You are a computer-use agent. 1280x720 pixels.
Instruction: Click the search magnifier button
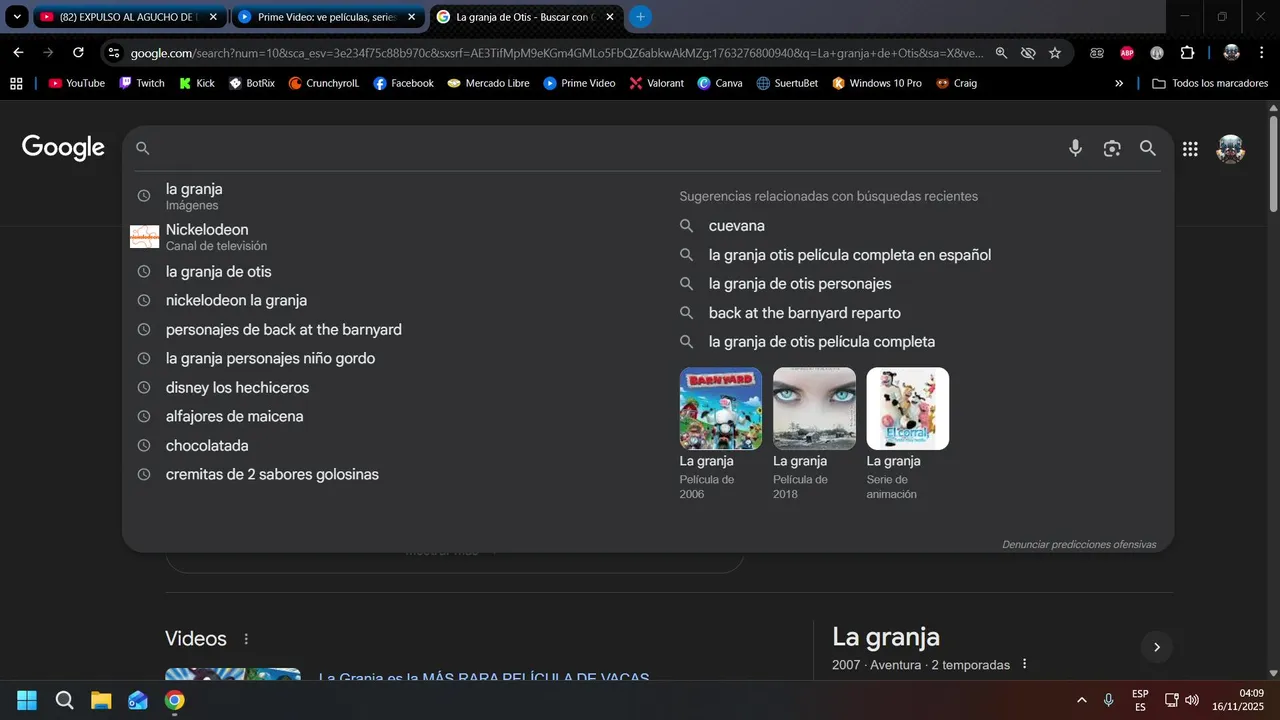1148,148
